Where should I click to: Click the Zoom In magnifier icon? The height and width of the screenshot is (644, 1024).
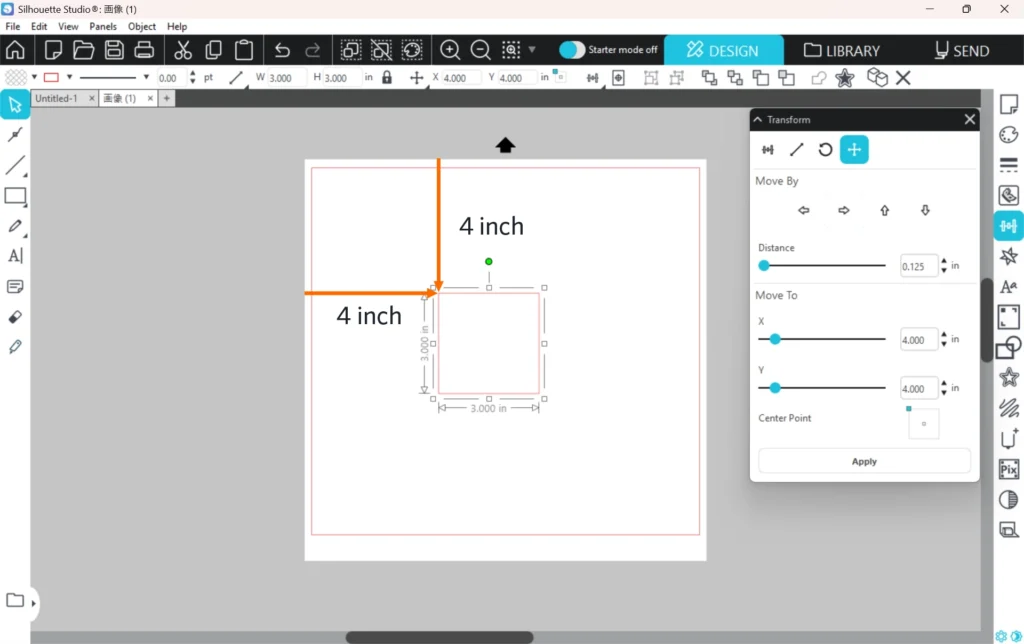450,50
